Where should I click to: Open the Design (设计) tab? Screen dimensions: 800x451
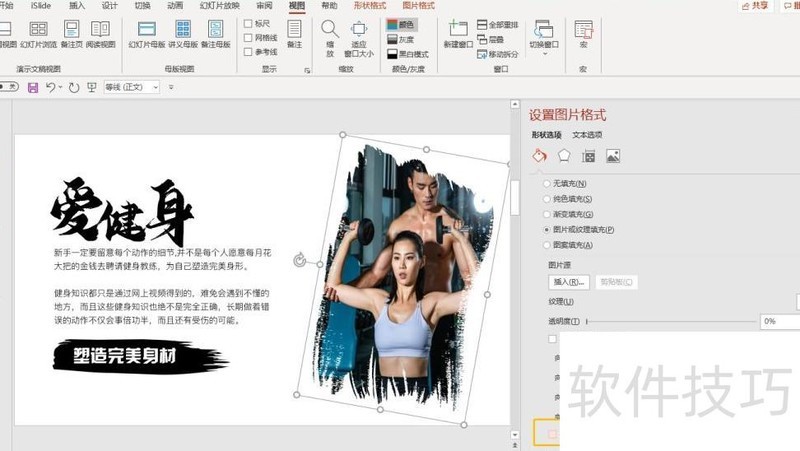pos(110,6)
